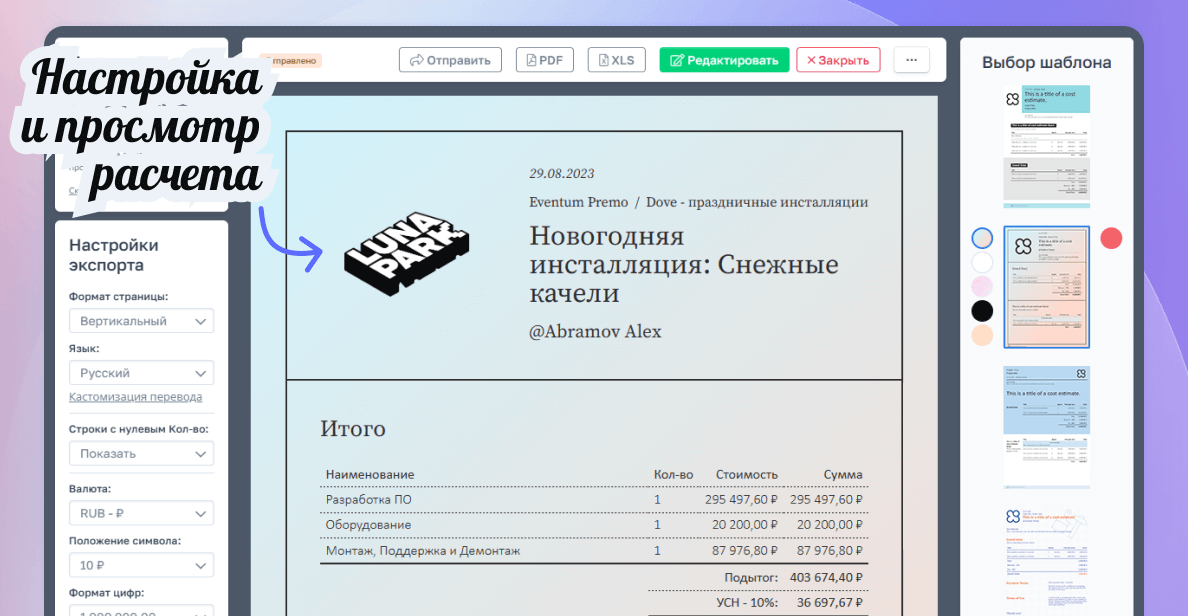Export the estimate as XLS
Viewport: 1188px width, 616px height.
click(616, 60)
